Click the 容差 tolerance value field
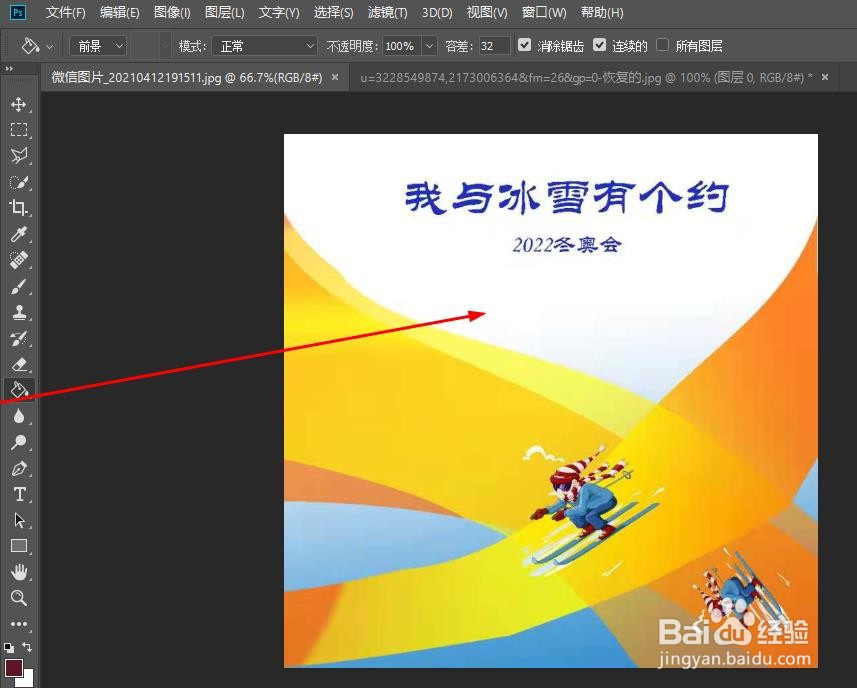Image resolution: width=857 pixels, height=688 pixels. (495, 46)
